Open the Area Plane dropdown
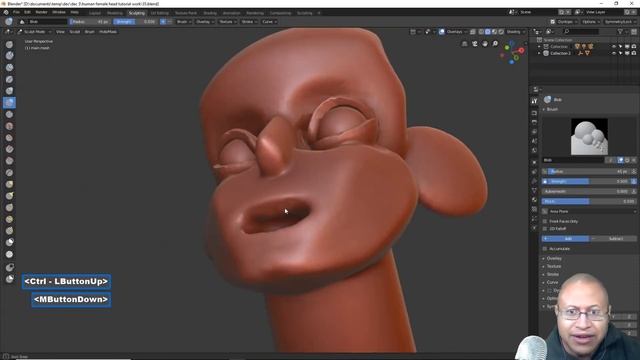This screenshot has width=640, height=360. tap(589, 211)
